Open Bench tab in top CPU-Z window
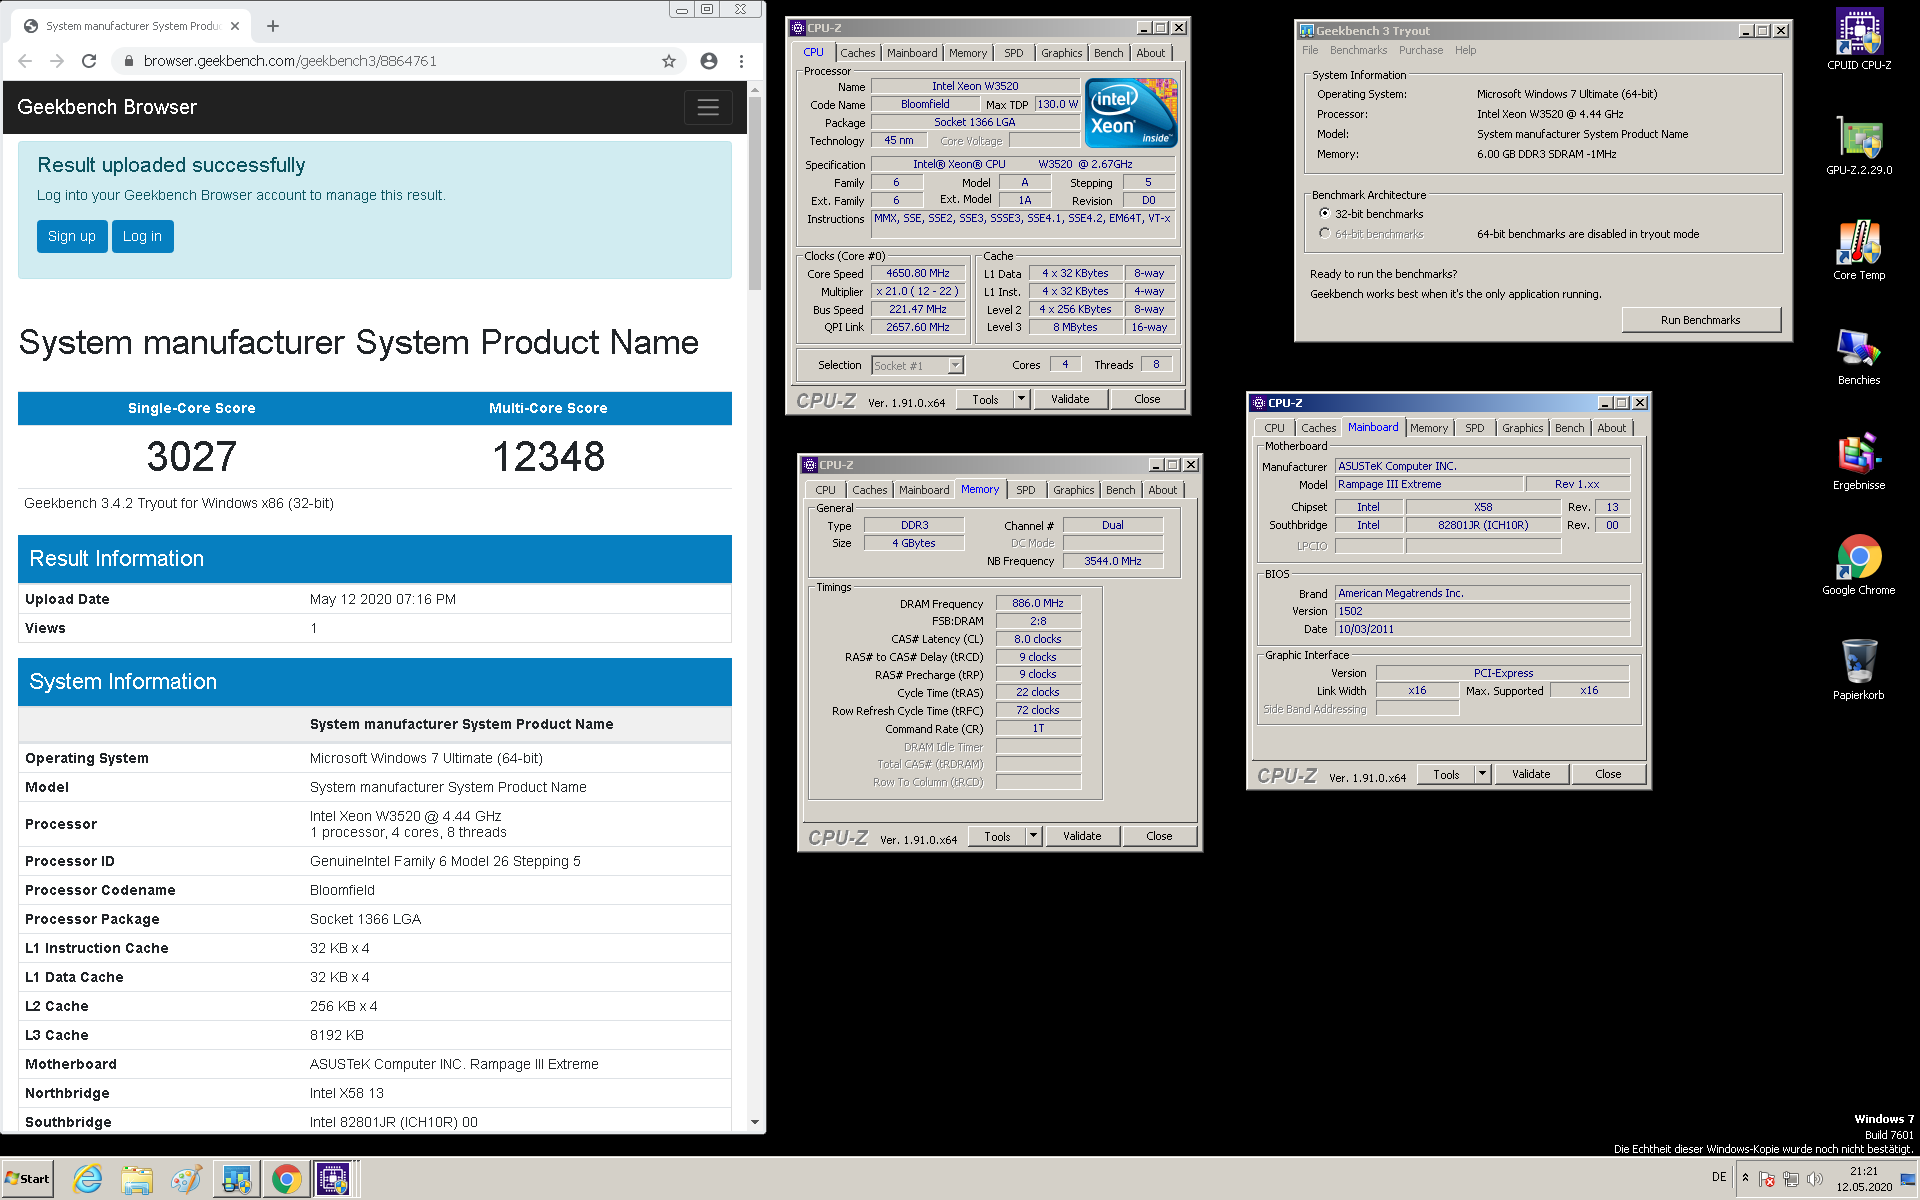The height and width of the screenshot is (1200, 1920). (x=1108, y=53)
